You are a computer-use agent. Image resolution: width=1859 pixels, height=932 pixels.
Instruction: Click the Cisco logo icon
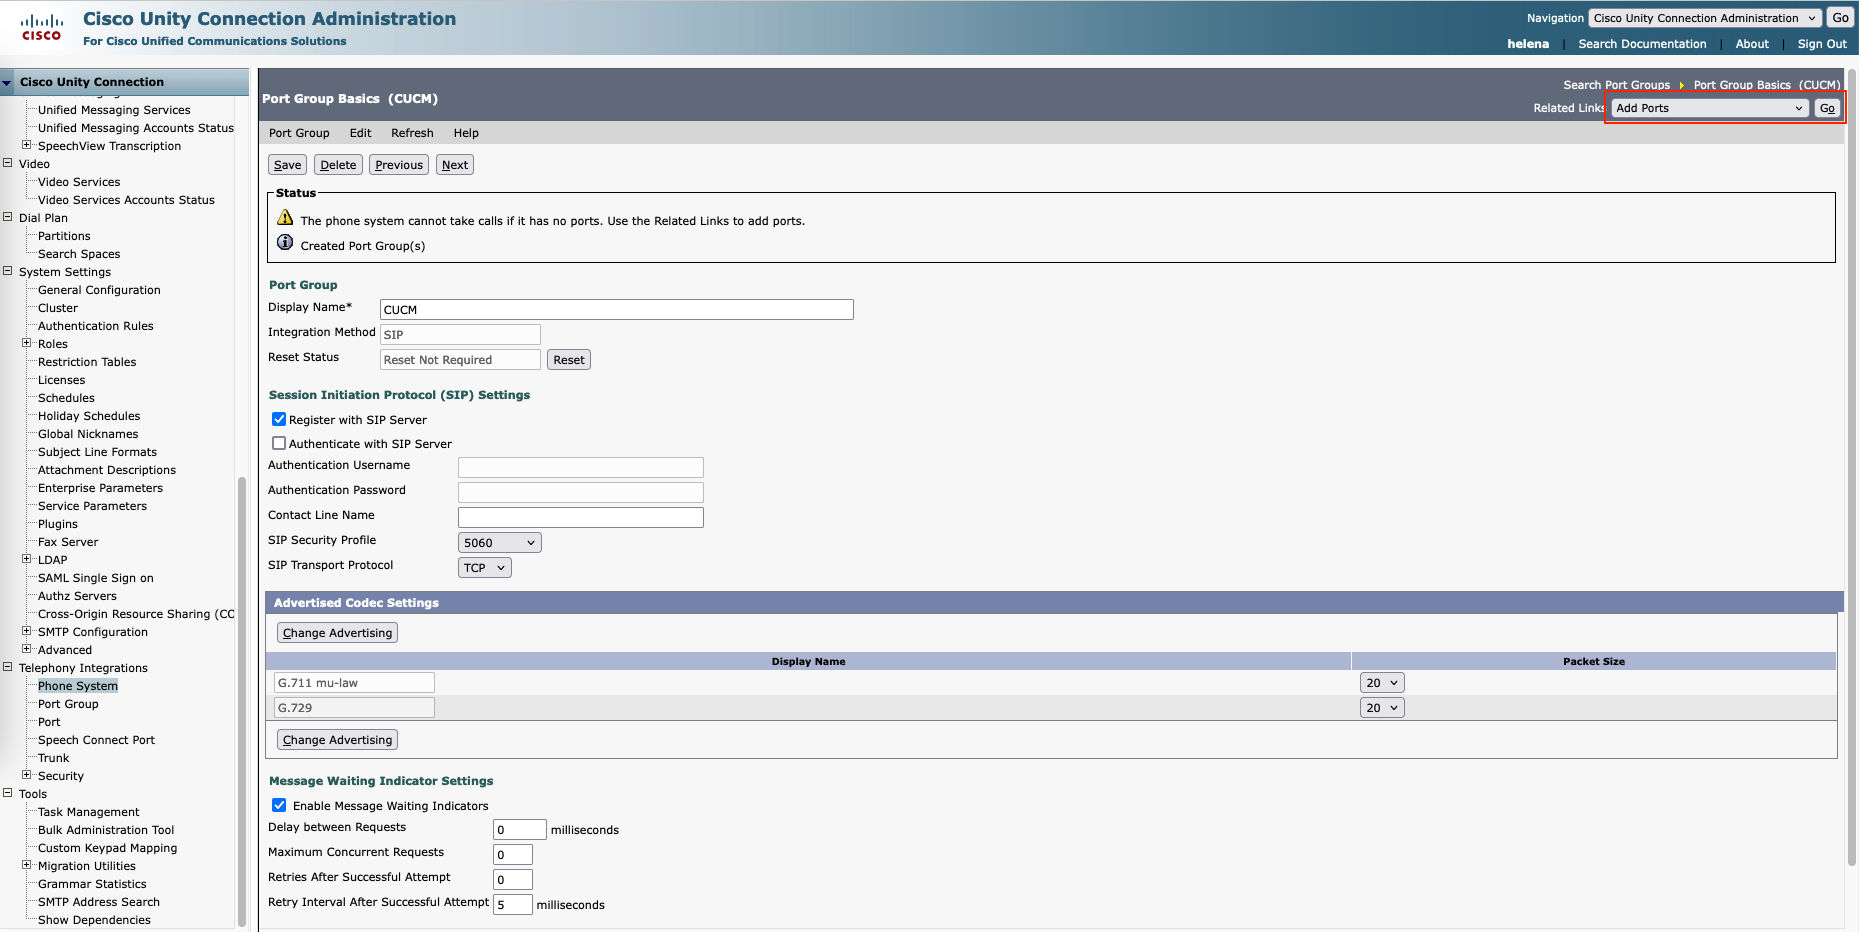click(41, 27)
